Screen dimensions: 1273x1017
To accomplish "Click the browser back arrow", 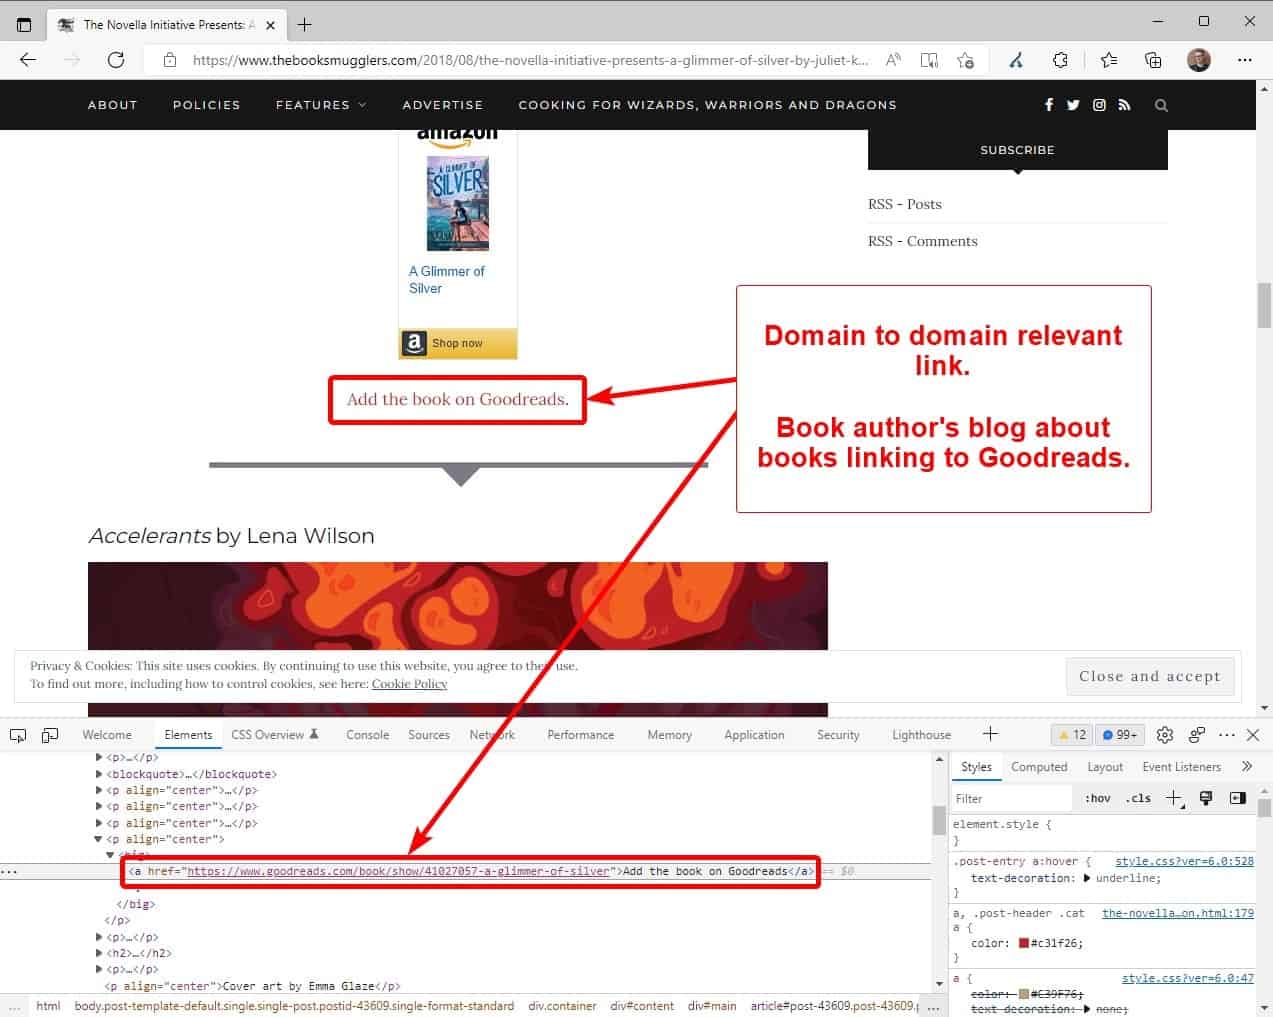I will 28,60.
